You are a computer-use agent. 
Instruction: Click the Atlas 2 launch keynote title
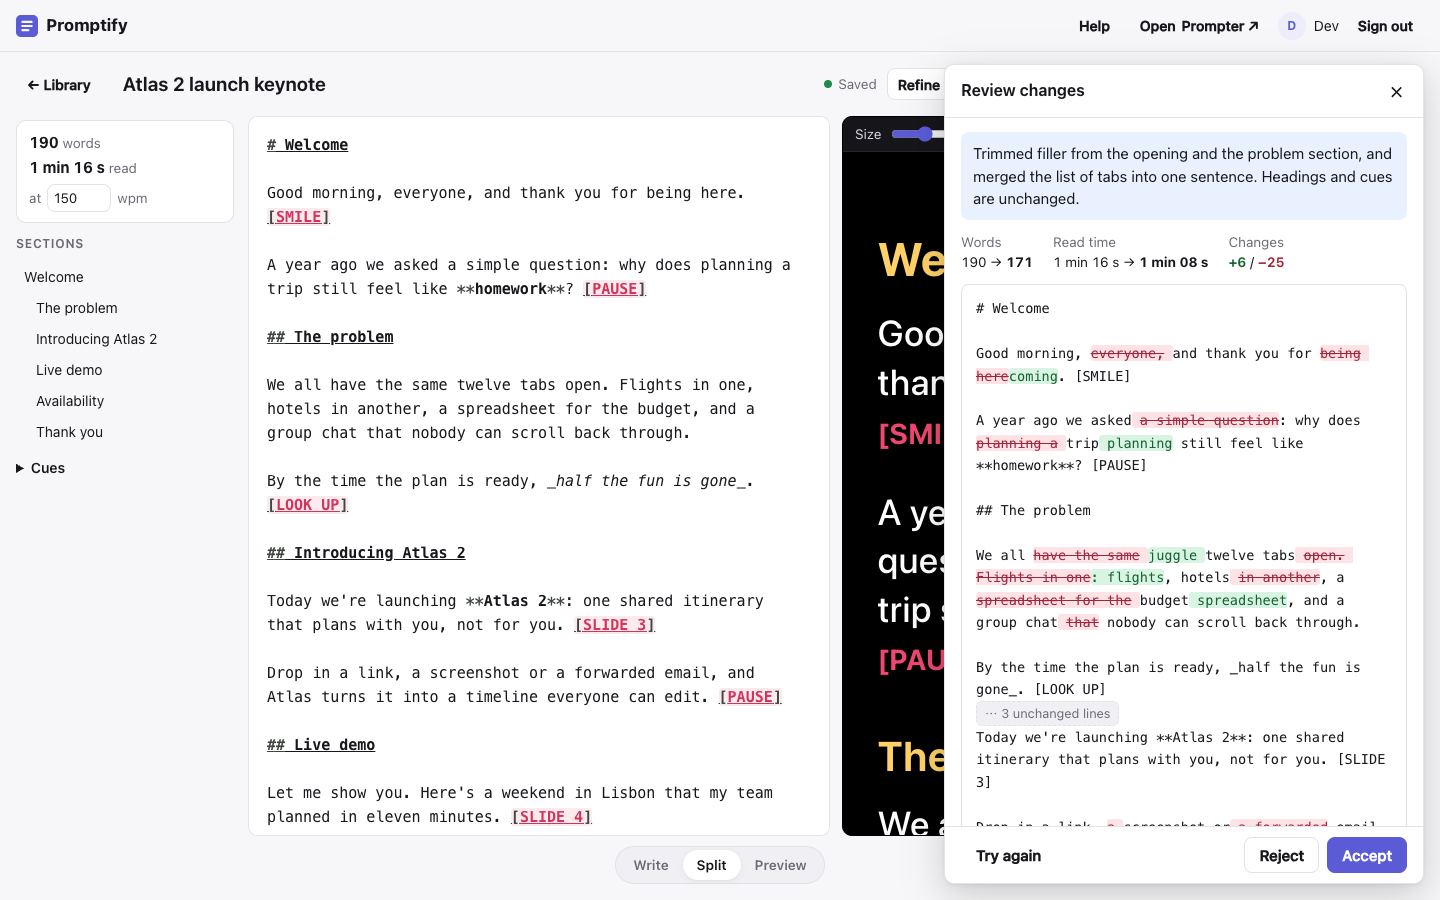coord(224,85)
